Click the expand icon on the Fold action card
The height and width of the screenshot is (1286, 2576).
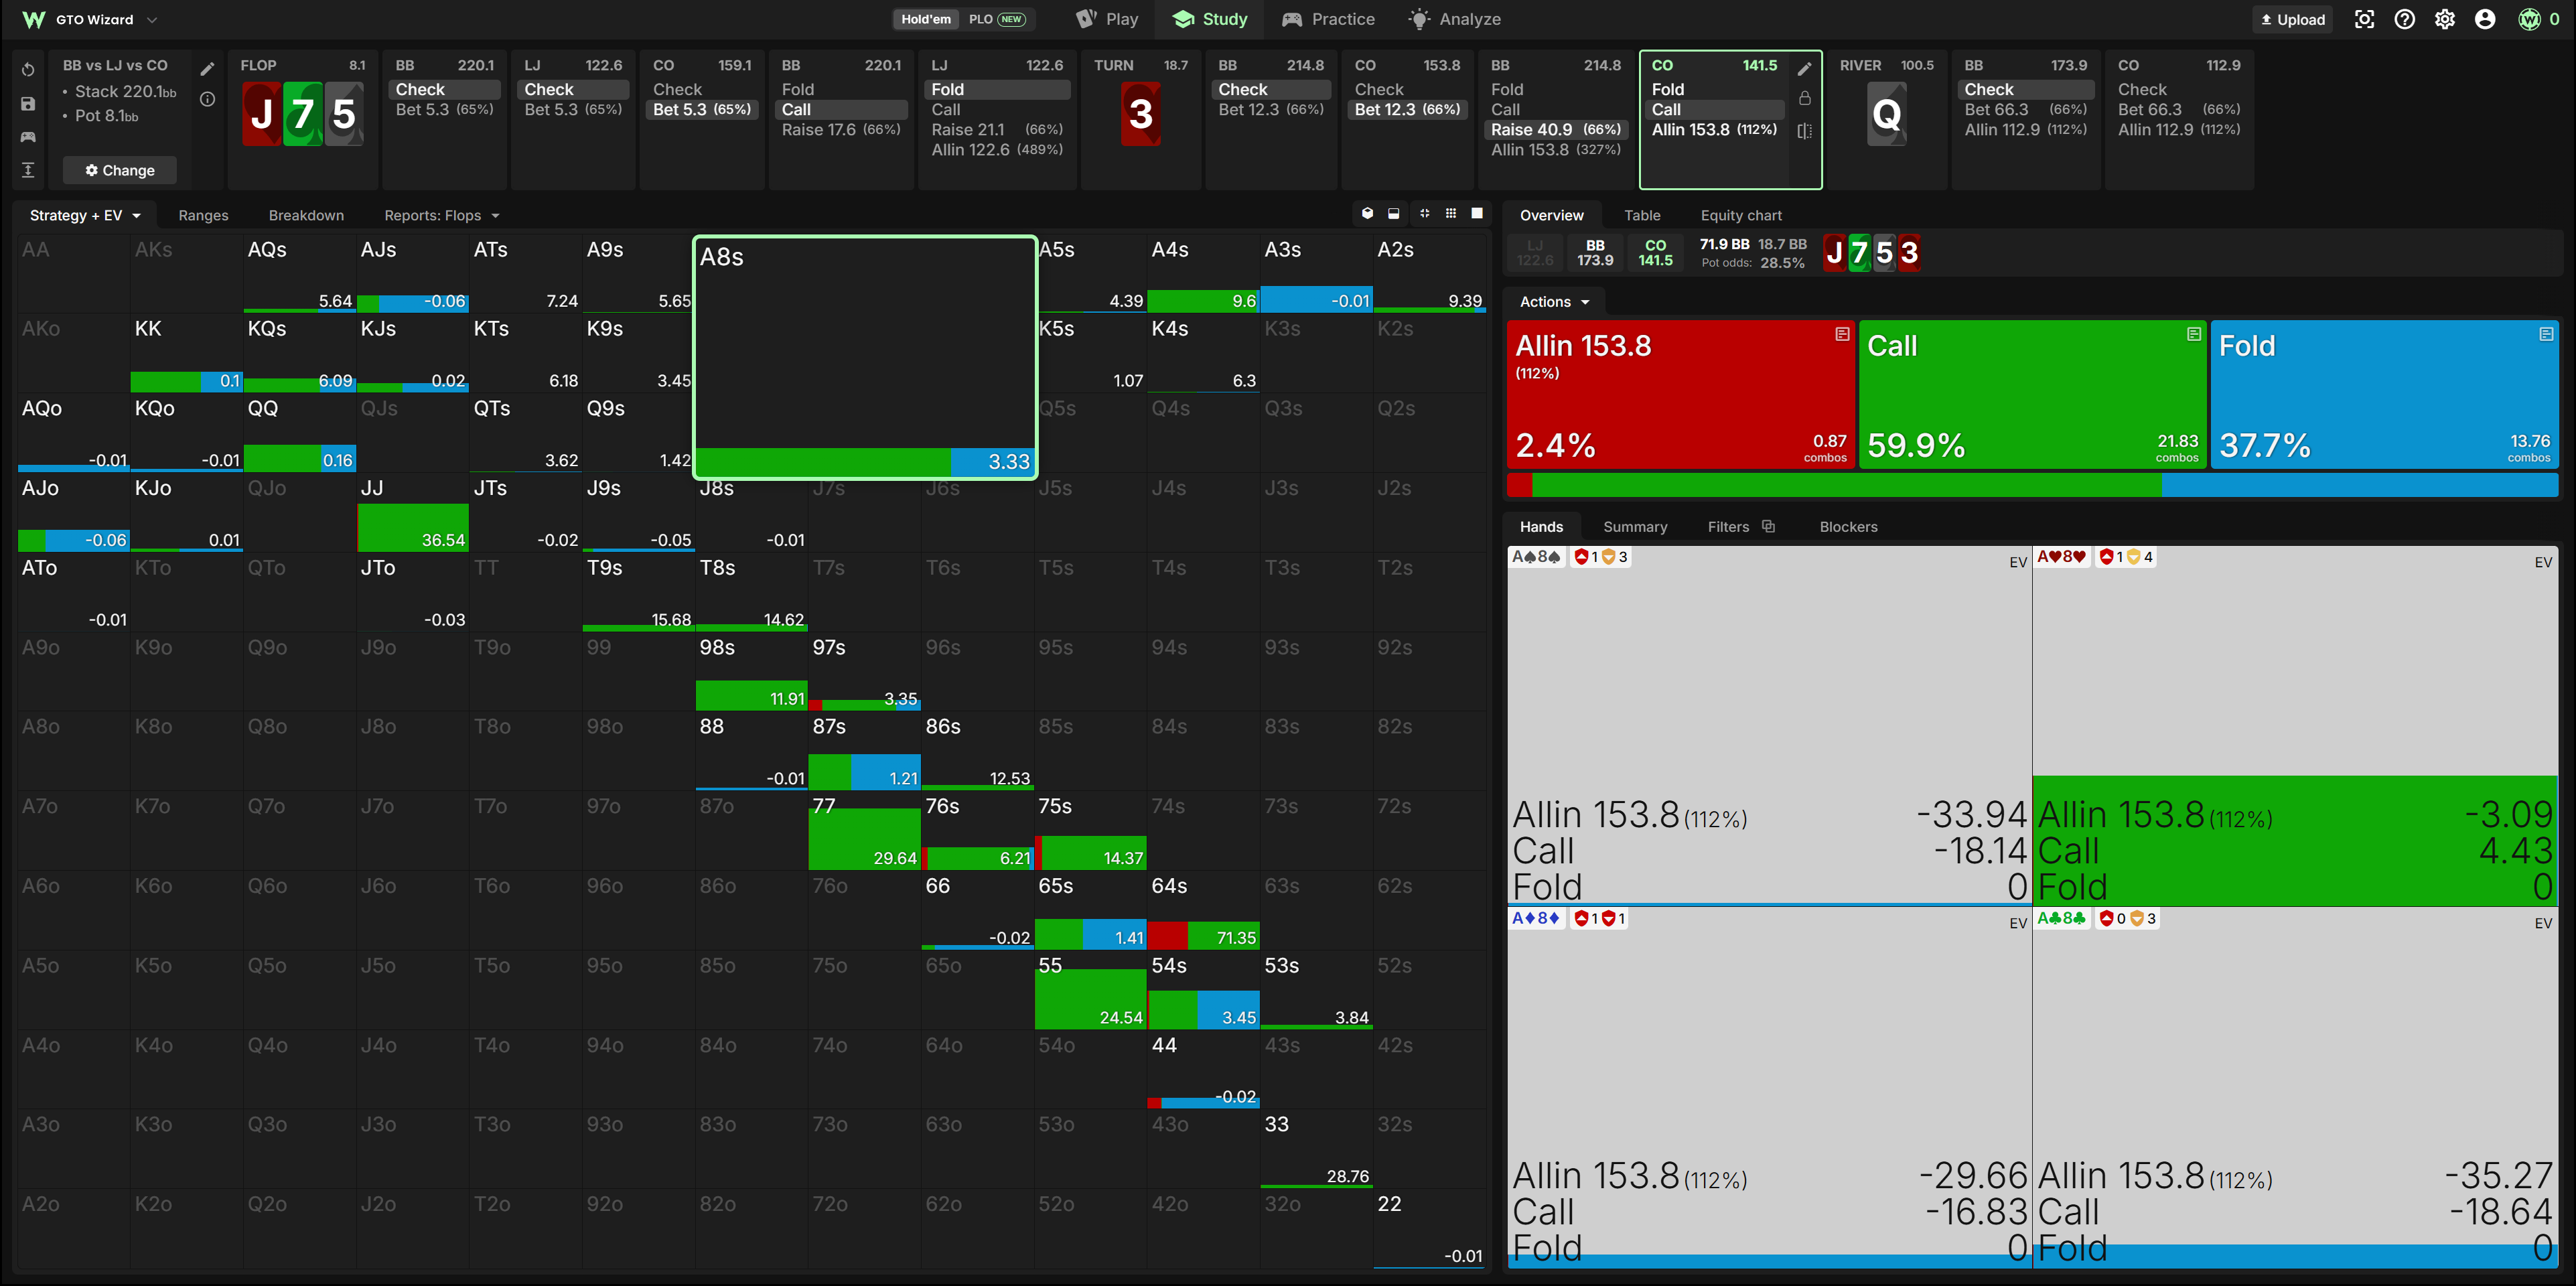(2546, 334)
